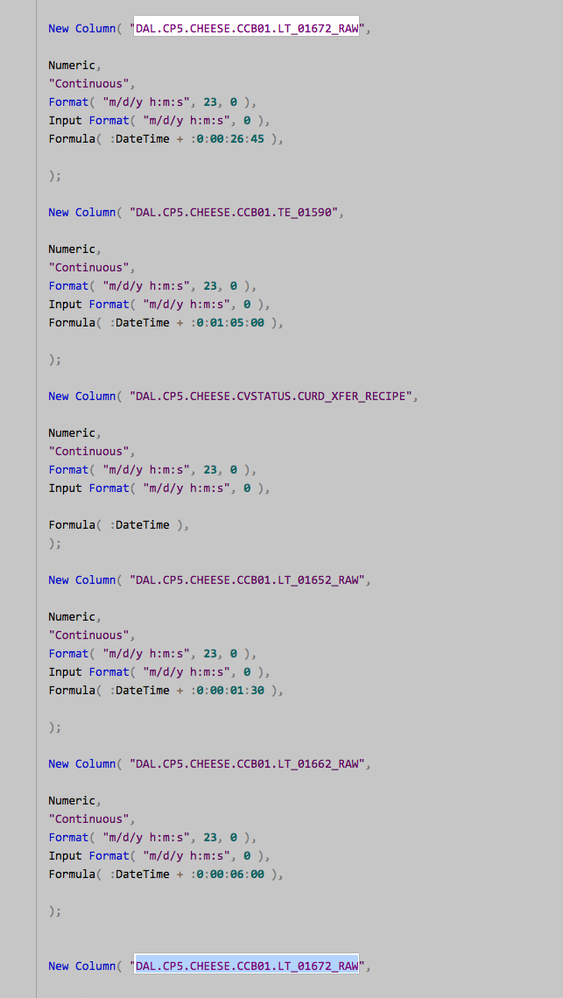This screenshot has width=563, height=998.
Task: Place cursor in the DAL.CP5.CHEESE.CCB01.TE_01590 string
Action: click(233, 213)
